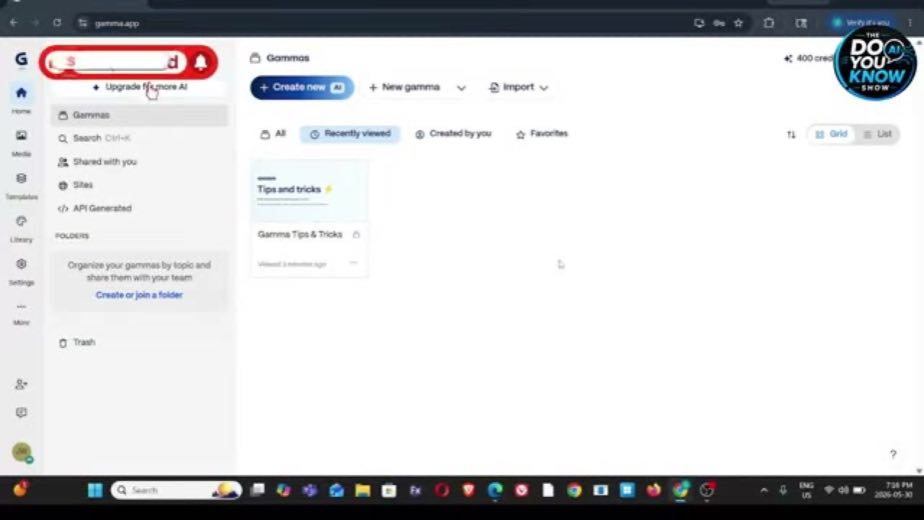The width and height of the screenshot is (924, 520).
Task: Open the feedback chat icon
Action: [21, 413]
